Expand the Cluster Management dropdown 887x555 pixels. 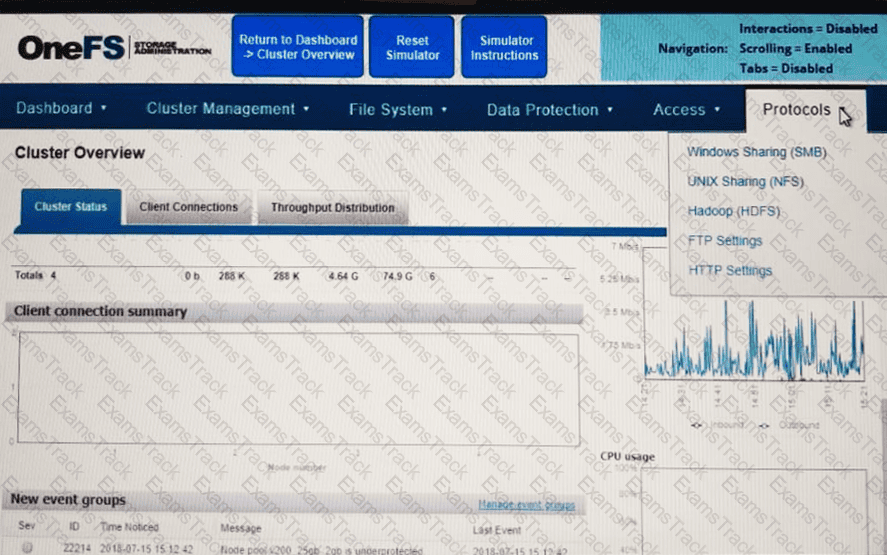point(227,109)
